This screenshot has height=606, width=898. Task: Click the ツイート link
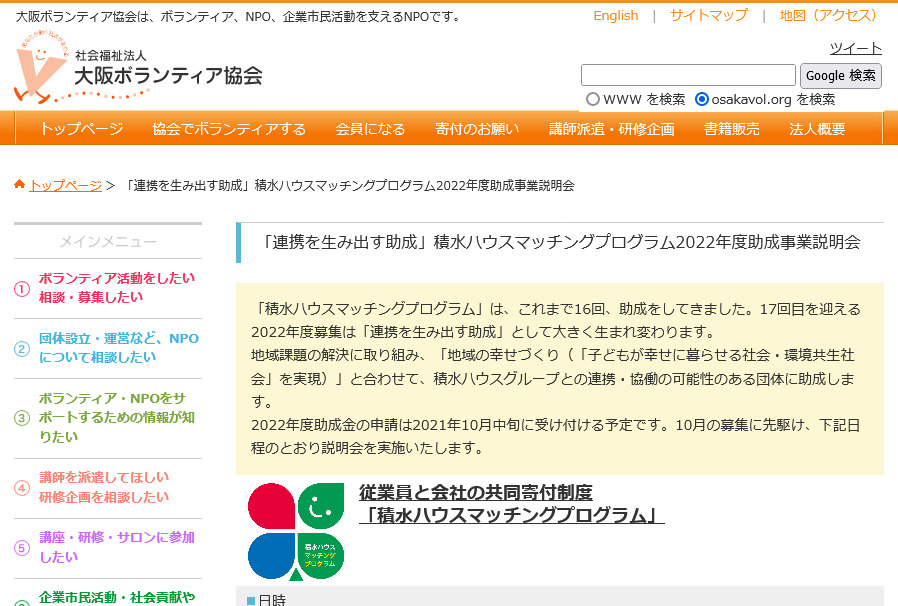click(855, 48)
